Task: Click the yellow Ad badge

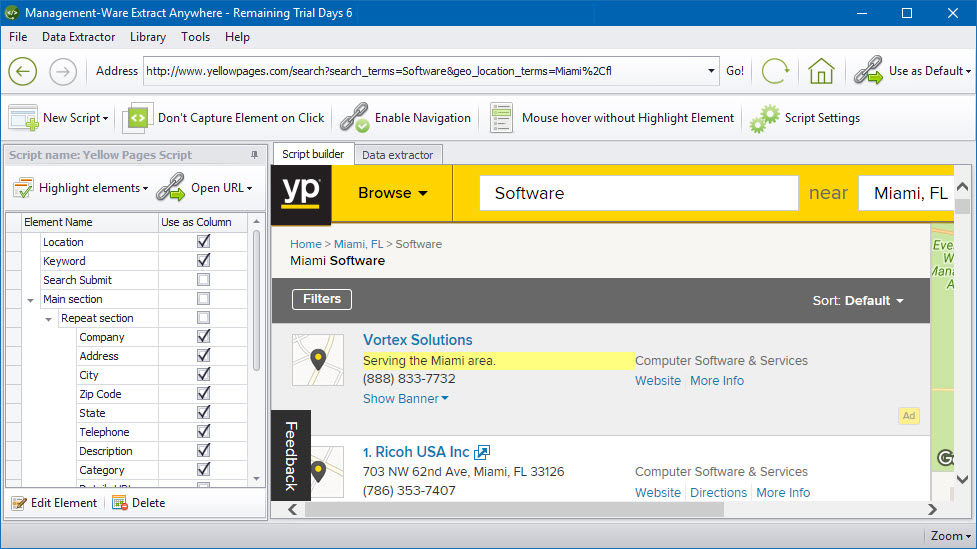Action: click(909, 416)
